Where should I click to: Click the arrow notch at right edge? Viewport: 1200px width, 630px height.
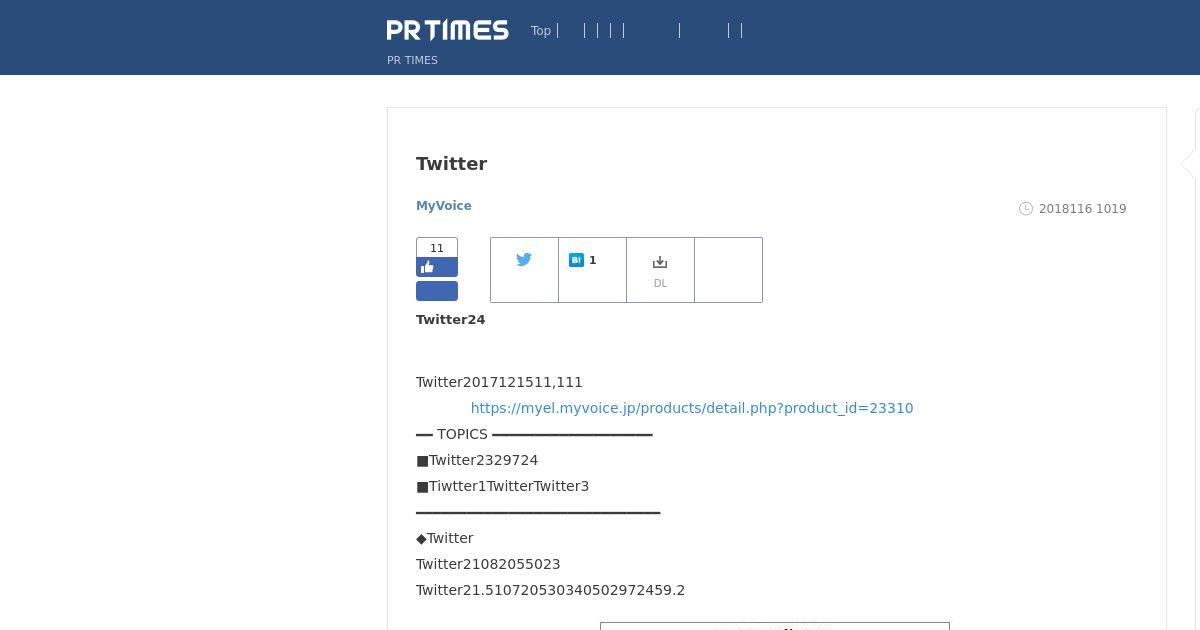click(x=1188, y=164)
